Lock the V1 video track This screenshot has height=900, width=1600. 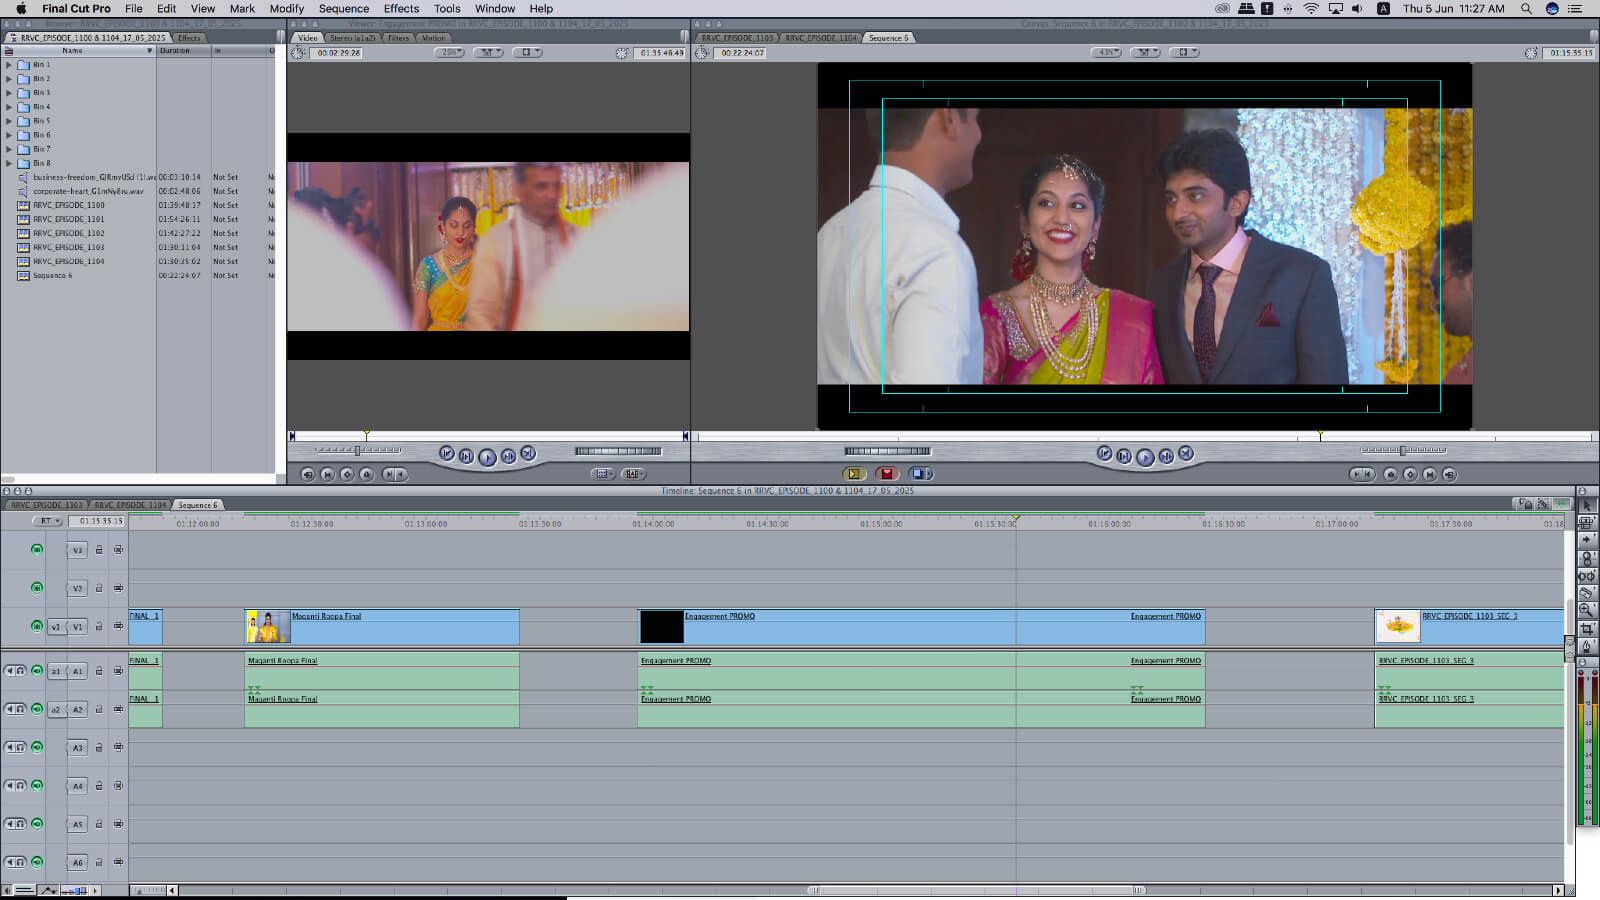pos(99,627)
